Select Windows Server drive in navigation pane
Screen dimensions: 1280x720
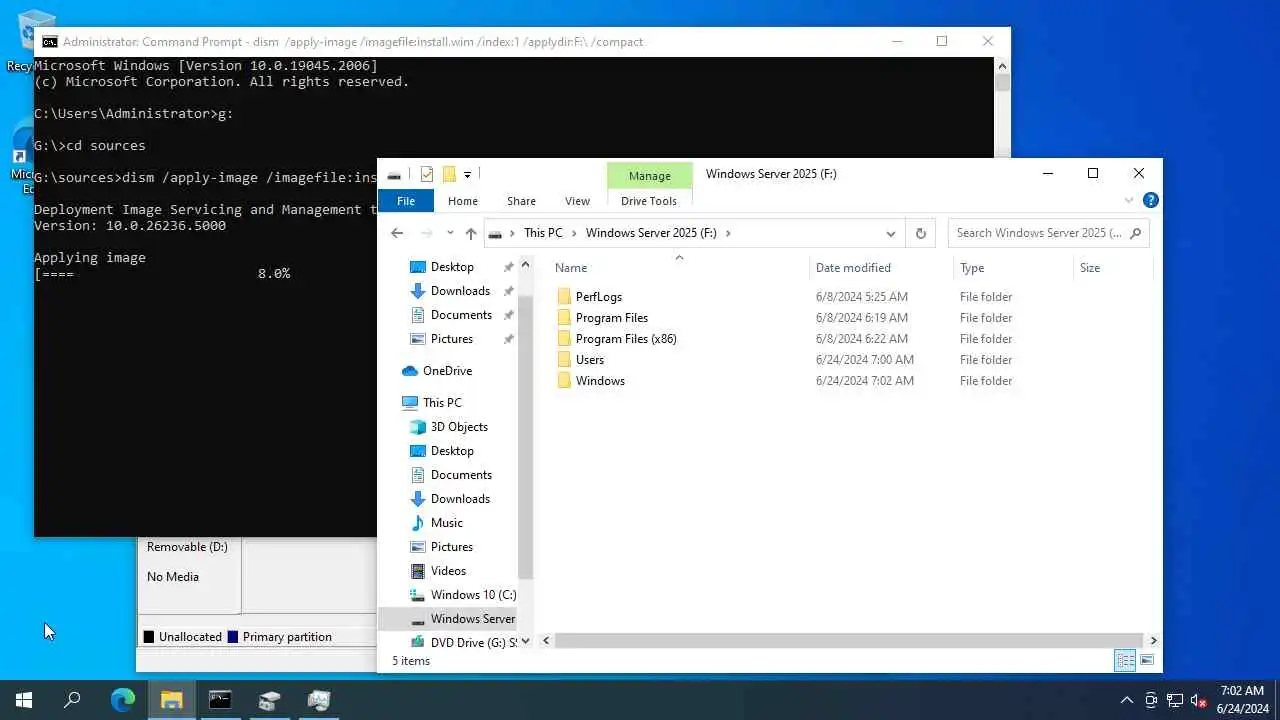[472, 619]
